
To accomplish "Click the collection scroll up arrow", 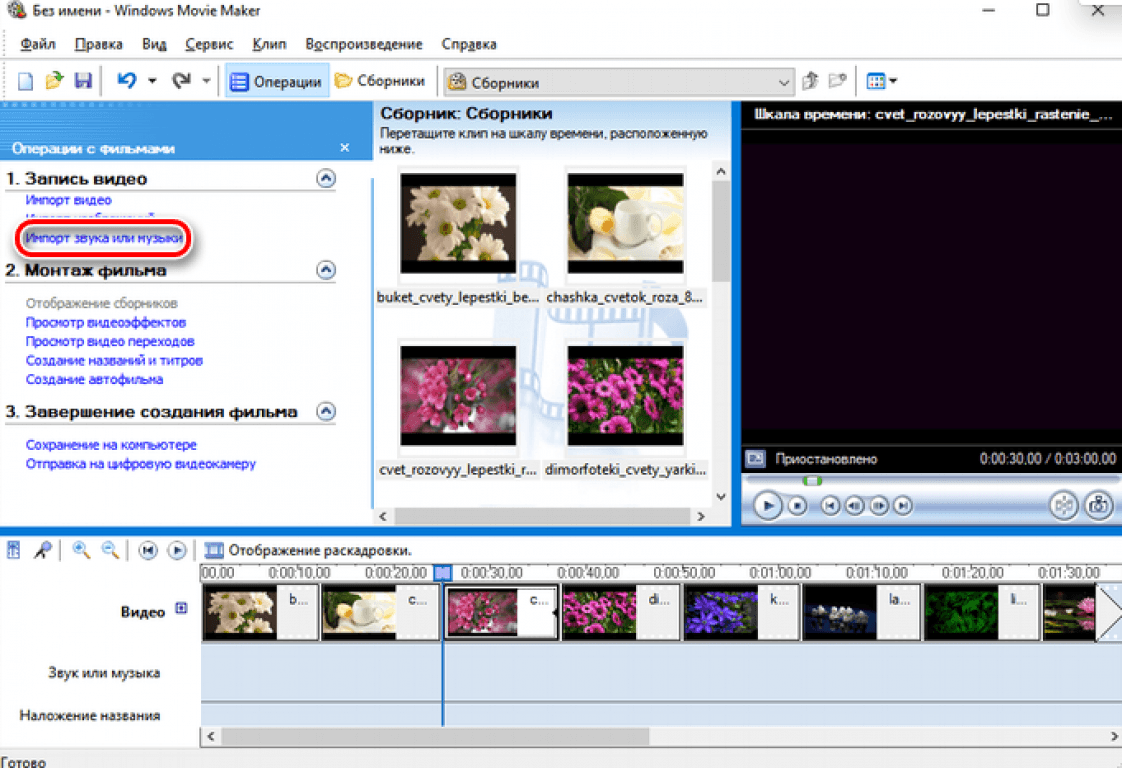I will click(721, 172).
